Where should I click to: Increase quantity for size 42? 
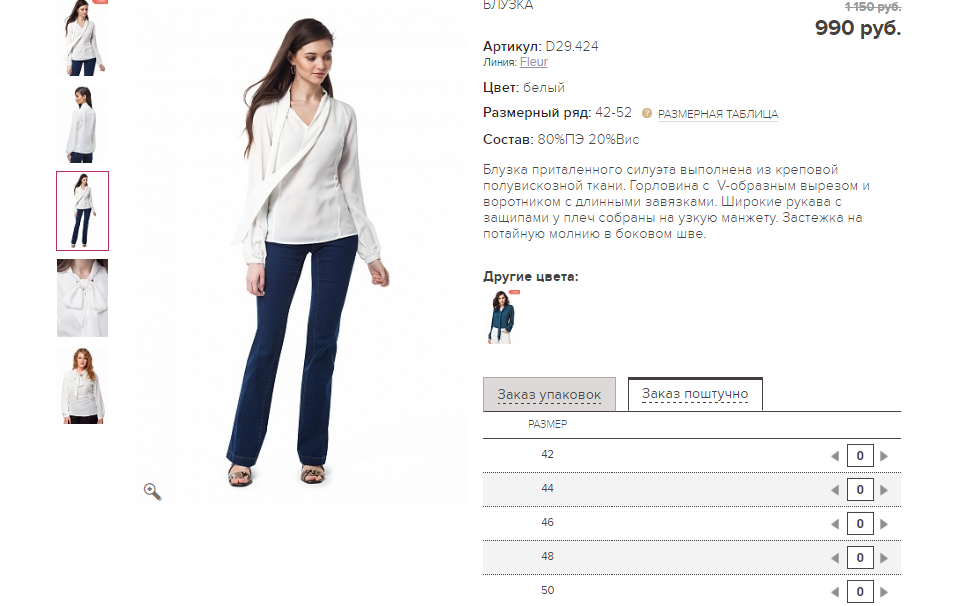(x=884, y=456)
